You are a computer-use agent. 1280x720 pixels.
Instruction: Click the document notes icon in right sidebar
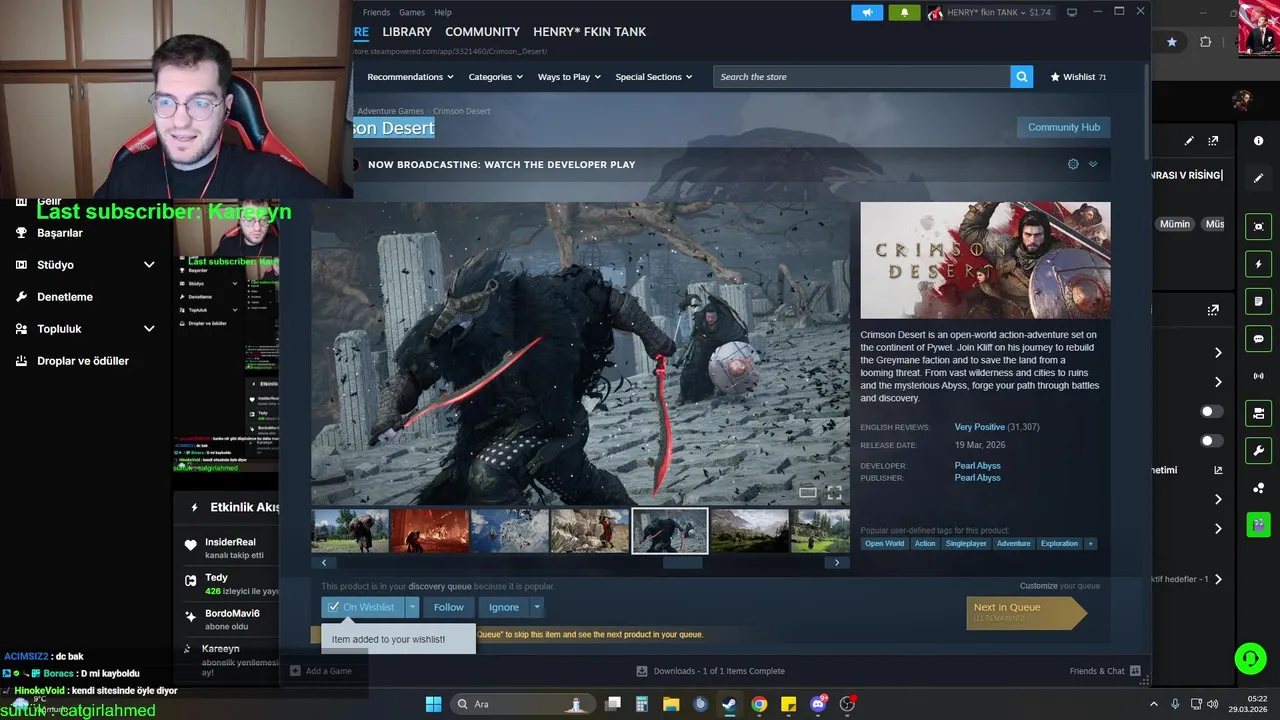click(x=1258, y=301)
